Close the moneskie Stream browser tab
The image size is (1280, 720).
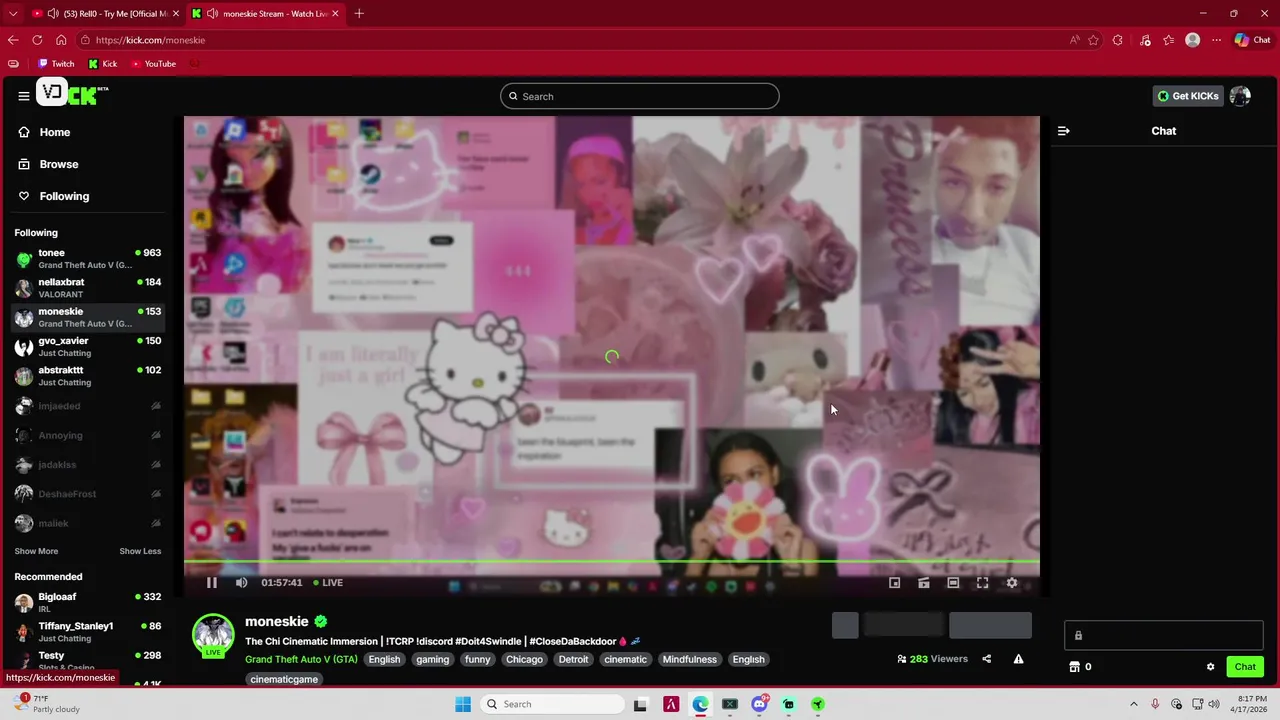pos(335,13)
